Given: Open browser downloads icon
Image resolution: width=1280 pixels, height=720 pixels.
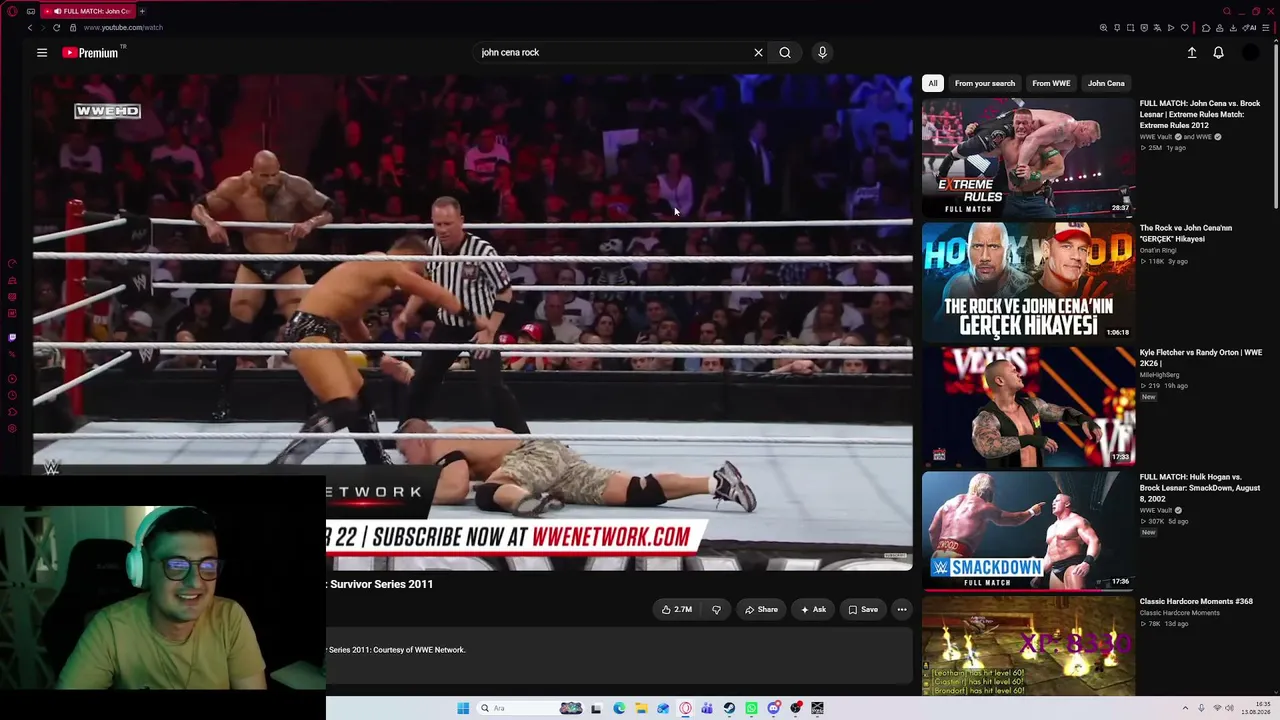Looking at the screenshot, I should pos(1233,28).
